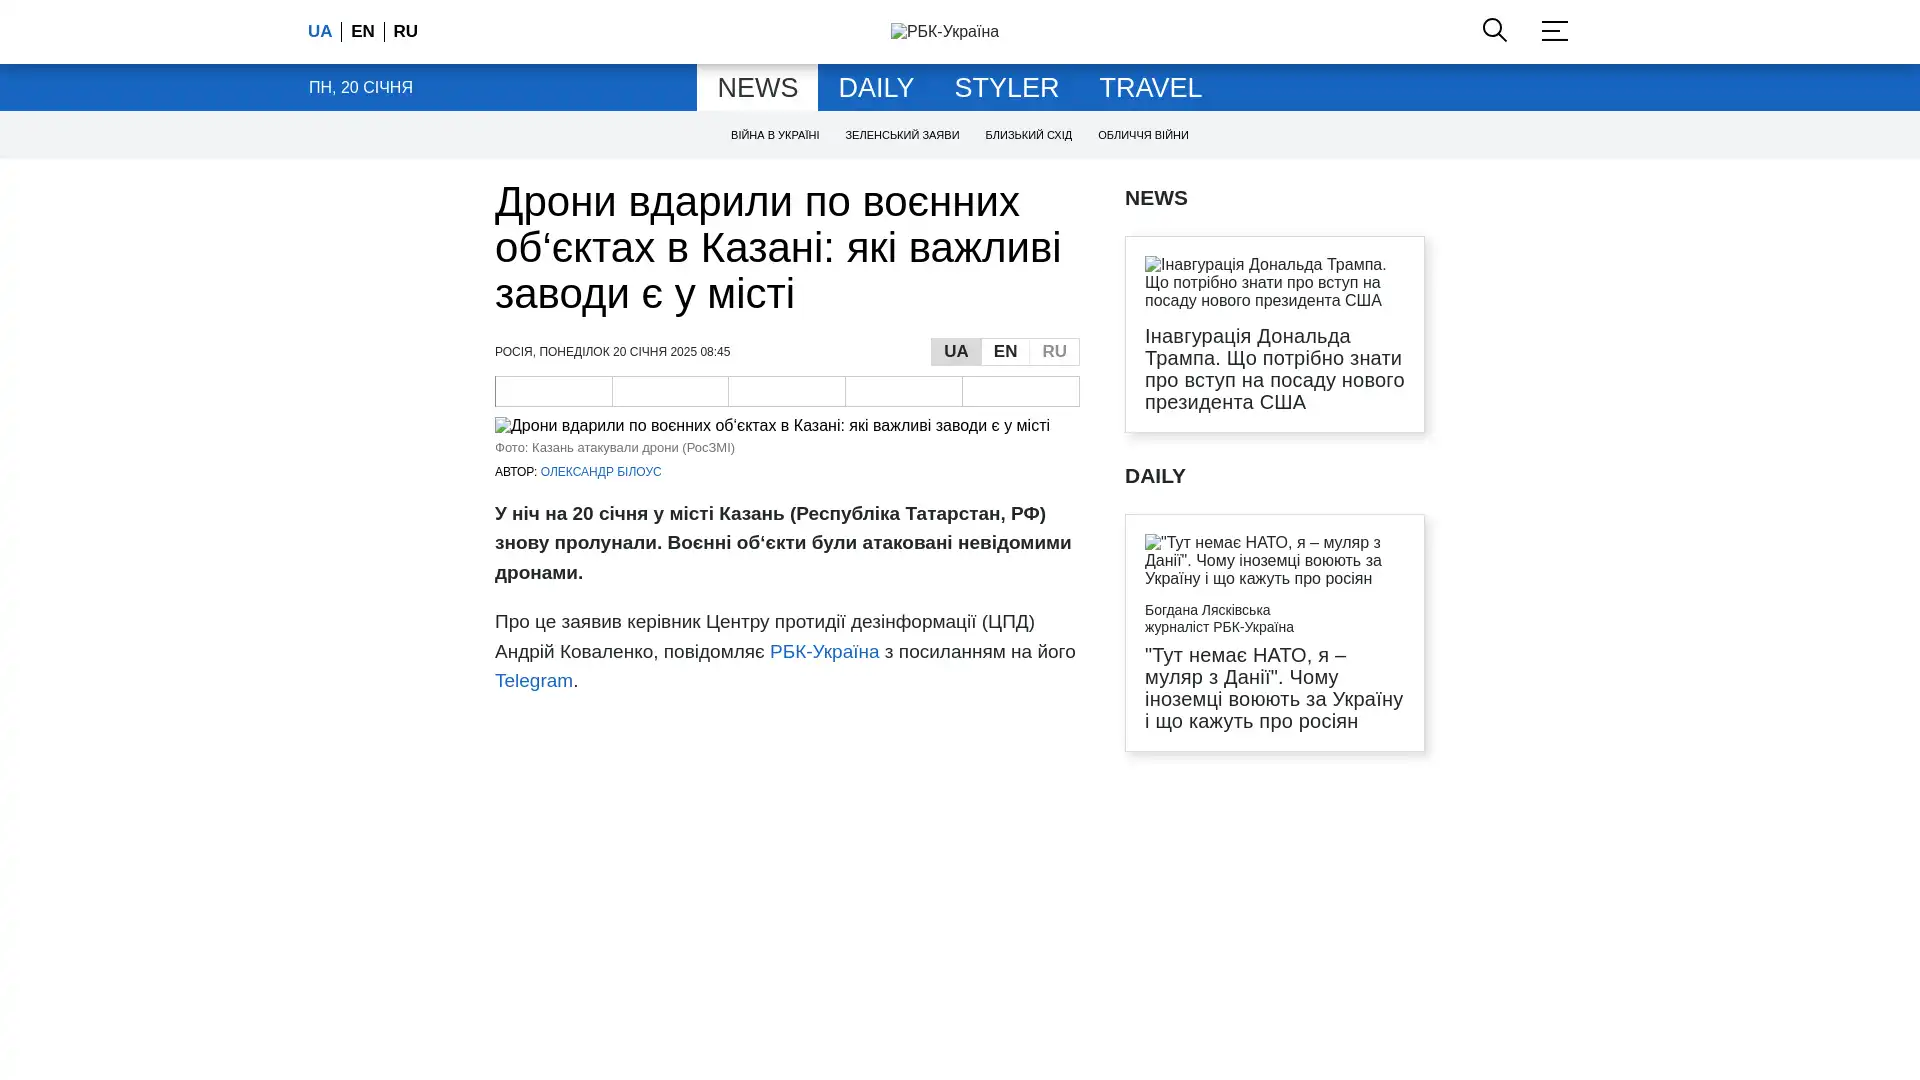Open the DAILY tab

(x=875, y=88)
